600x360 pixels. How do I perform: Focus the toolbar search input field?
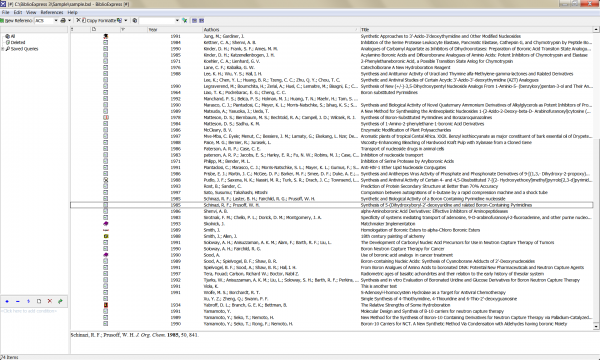(x=157, y=20)
